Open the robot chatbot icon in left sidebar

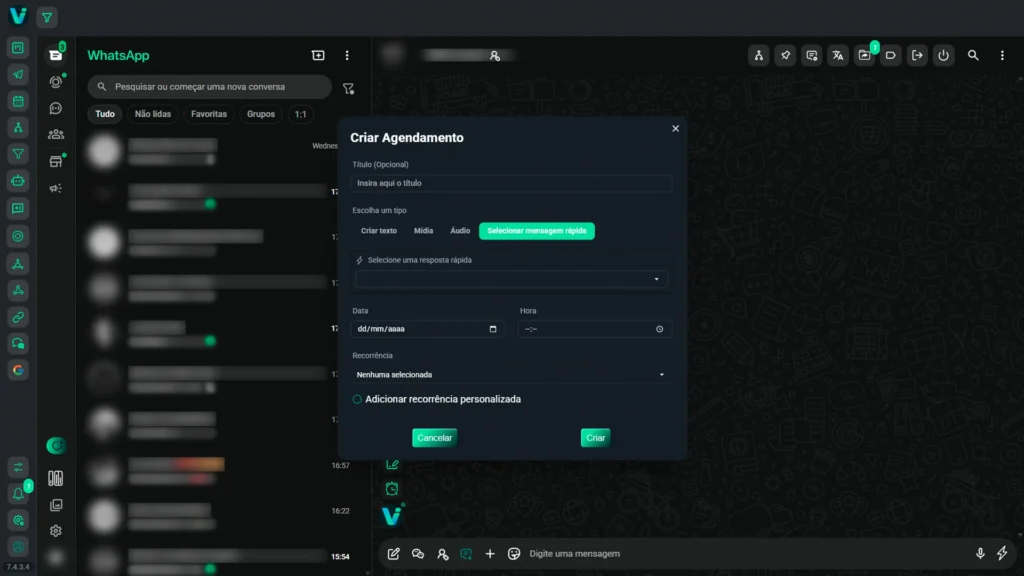(18, 181)
